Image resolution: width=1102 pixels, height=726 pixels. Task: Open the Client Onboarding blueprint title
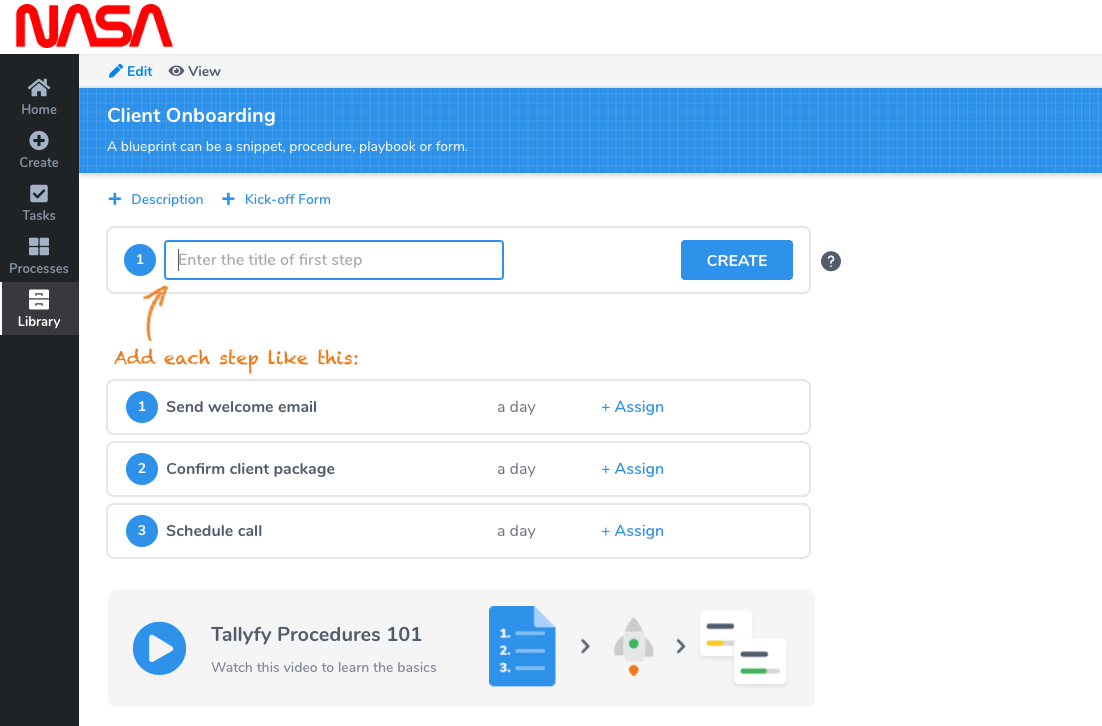190,115
